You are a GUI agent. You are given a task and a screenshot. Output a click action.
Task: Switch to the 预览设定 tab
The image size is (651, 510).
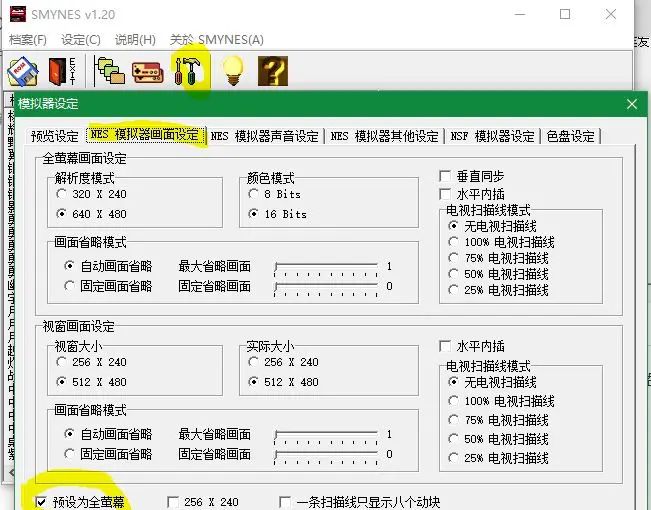click(x=54, y=136)
